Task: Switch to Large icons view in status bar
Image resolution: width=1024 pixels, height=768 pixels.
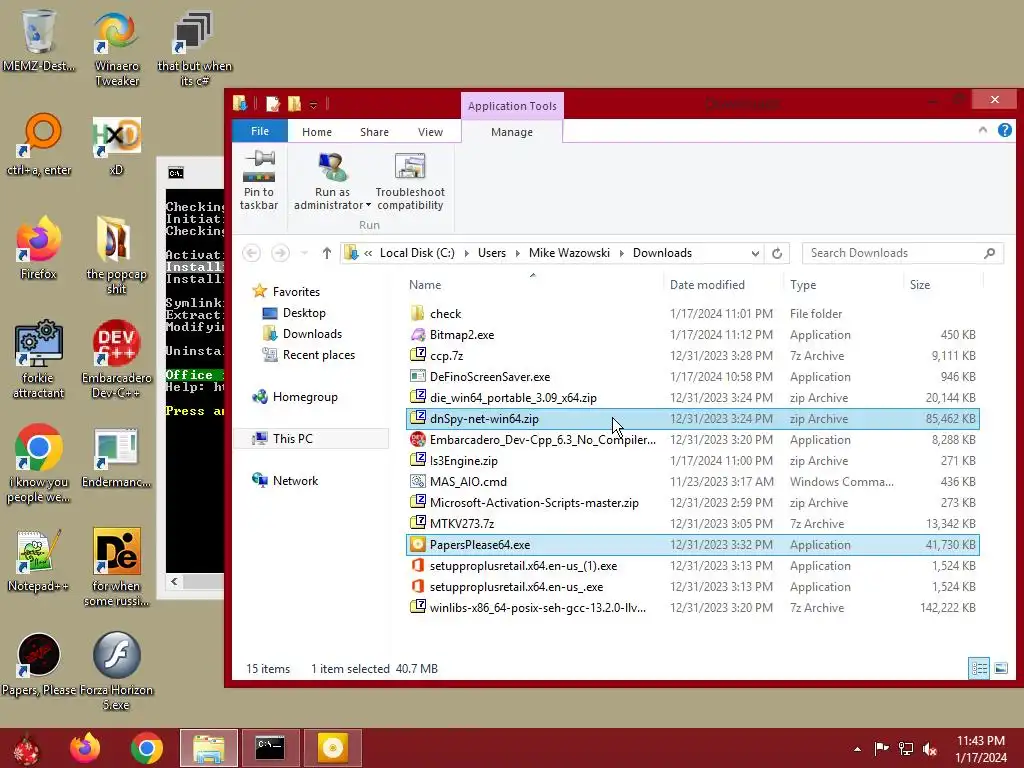Action: point(1000,668)
